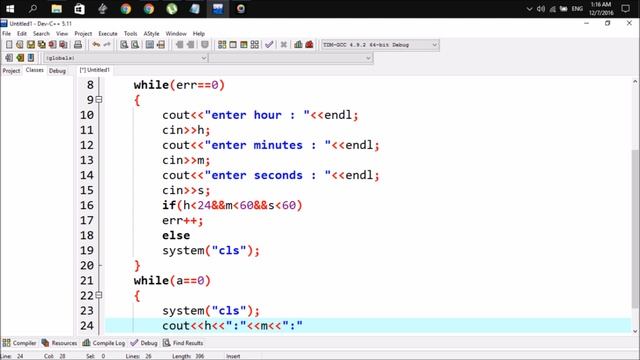
Task: Click the blue bookmark icon left of globals dropdown
Action: coord(31,58)
